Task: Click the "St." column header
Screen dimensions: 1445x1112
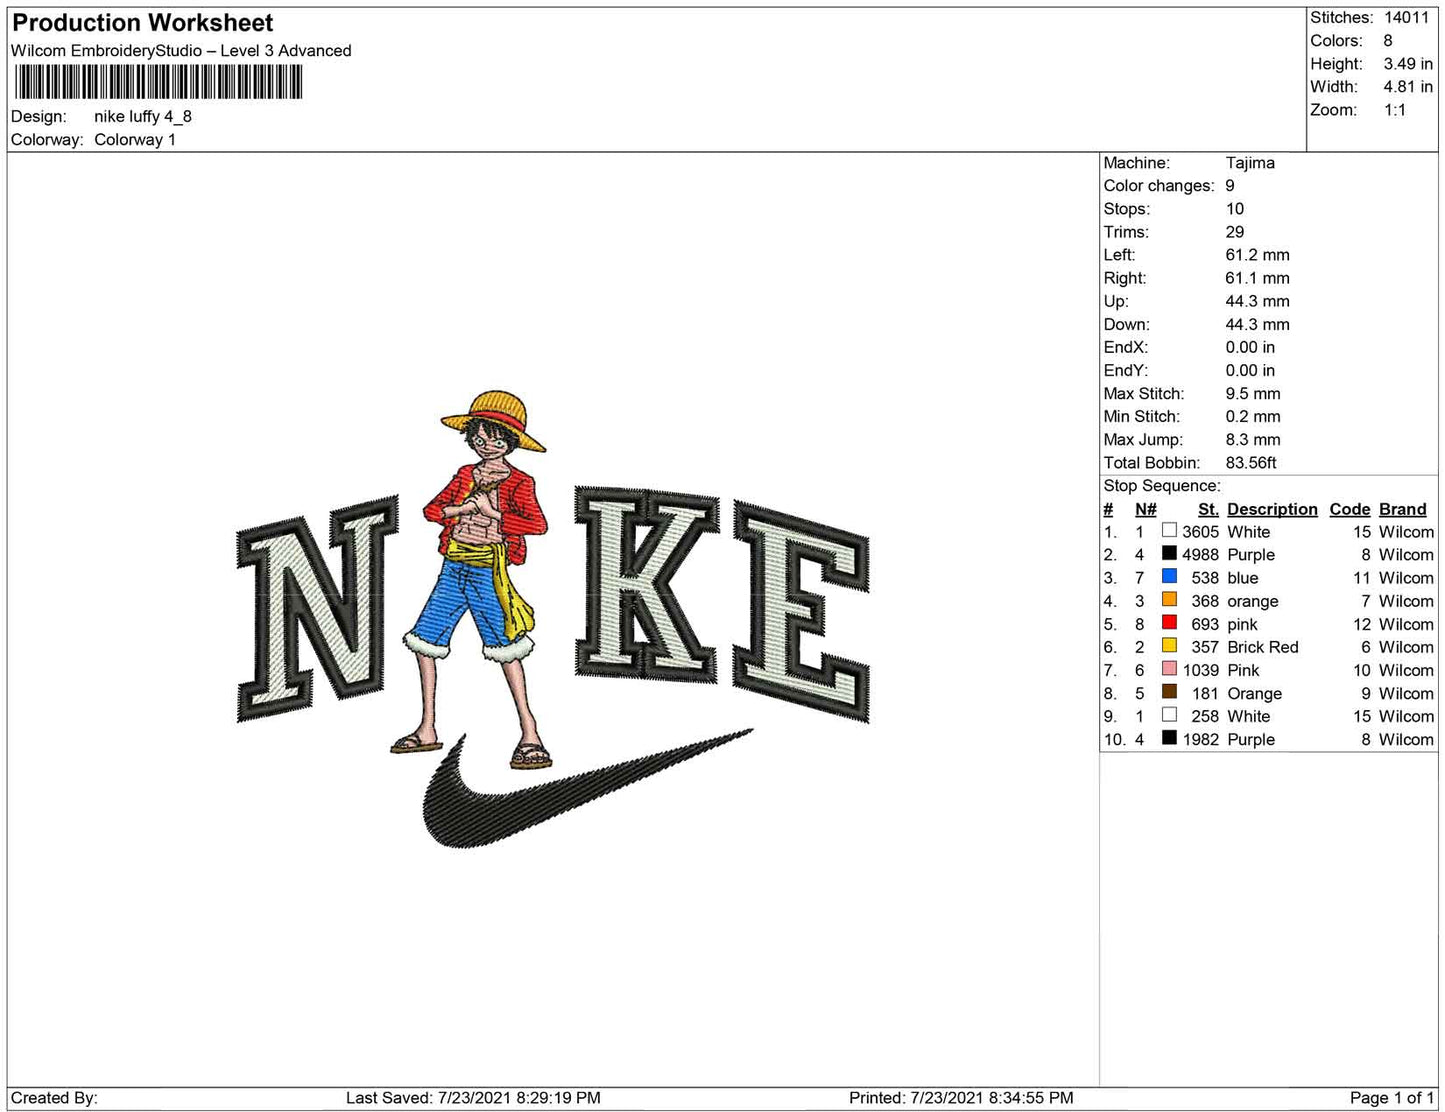Action: point(1208,509)
